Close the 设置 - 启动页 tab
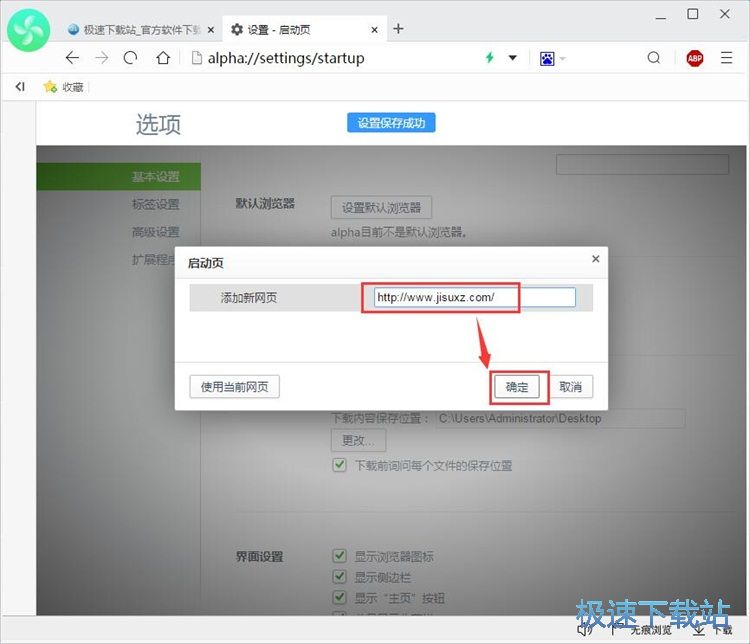Screen dimensions: 750x644 [x=375, y=30]
